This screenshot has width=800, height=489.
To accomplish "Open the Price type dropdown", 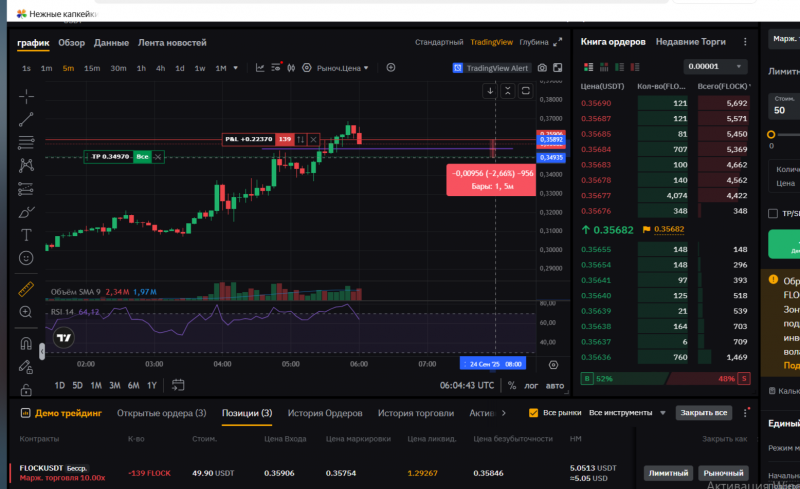I will tap(343, 68).
